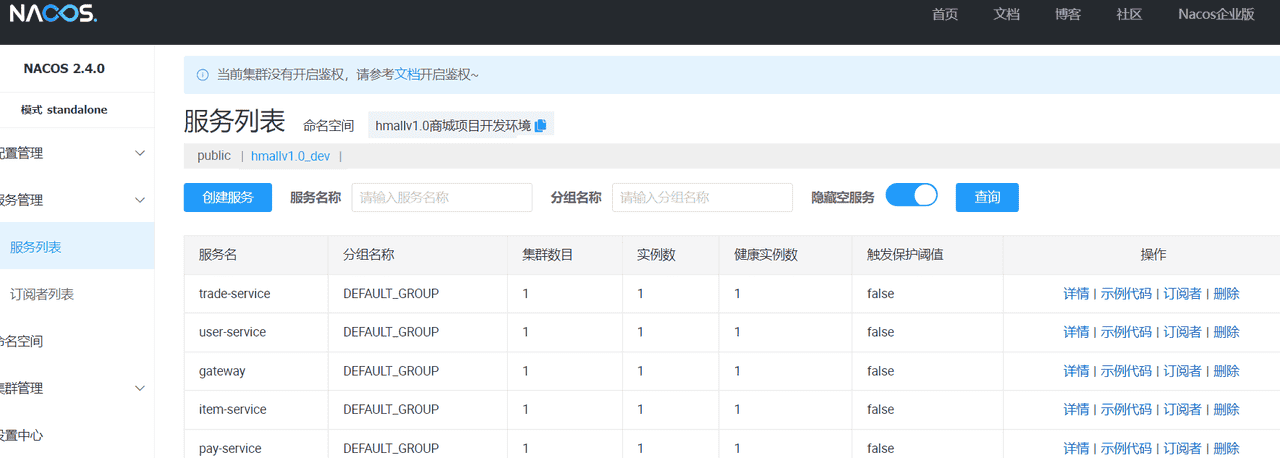
Task: Click the info icon in auth notice
Action: [x=203, y=75]
